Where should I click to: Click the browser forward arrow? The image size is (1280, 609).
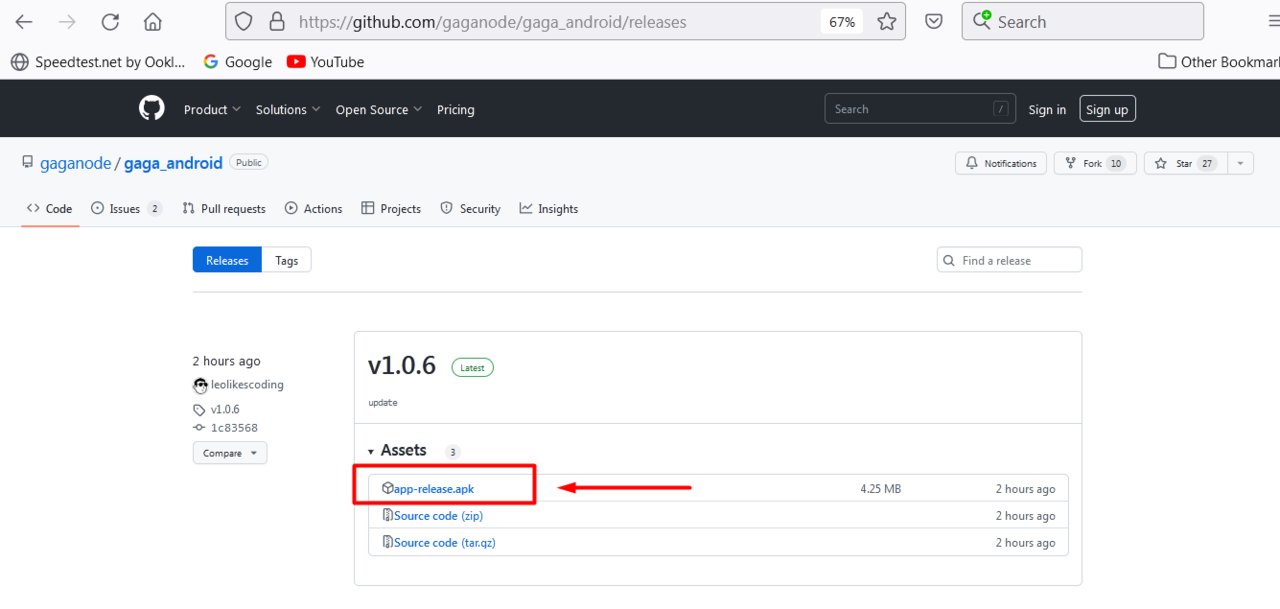tap(67, 22)
